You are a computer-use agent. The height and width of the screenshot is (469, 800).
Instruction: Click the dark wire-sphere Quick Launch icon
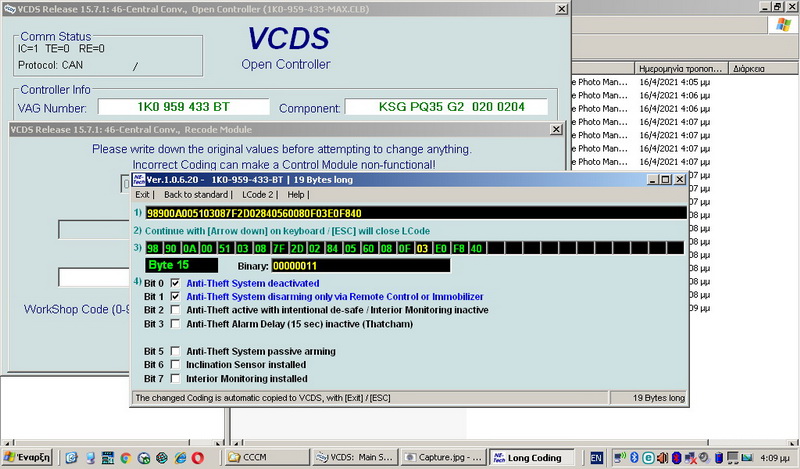(x=162, y=458)
